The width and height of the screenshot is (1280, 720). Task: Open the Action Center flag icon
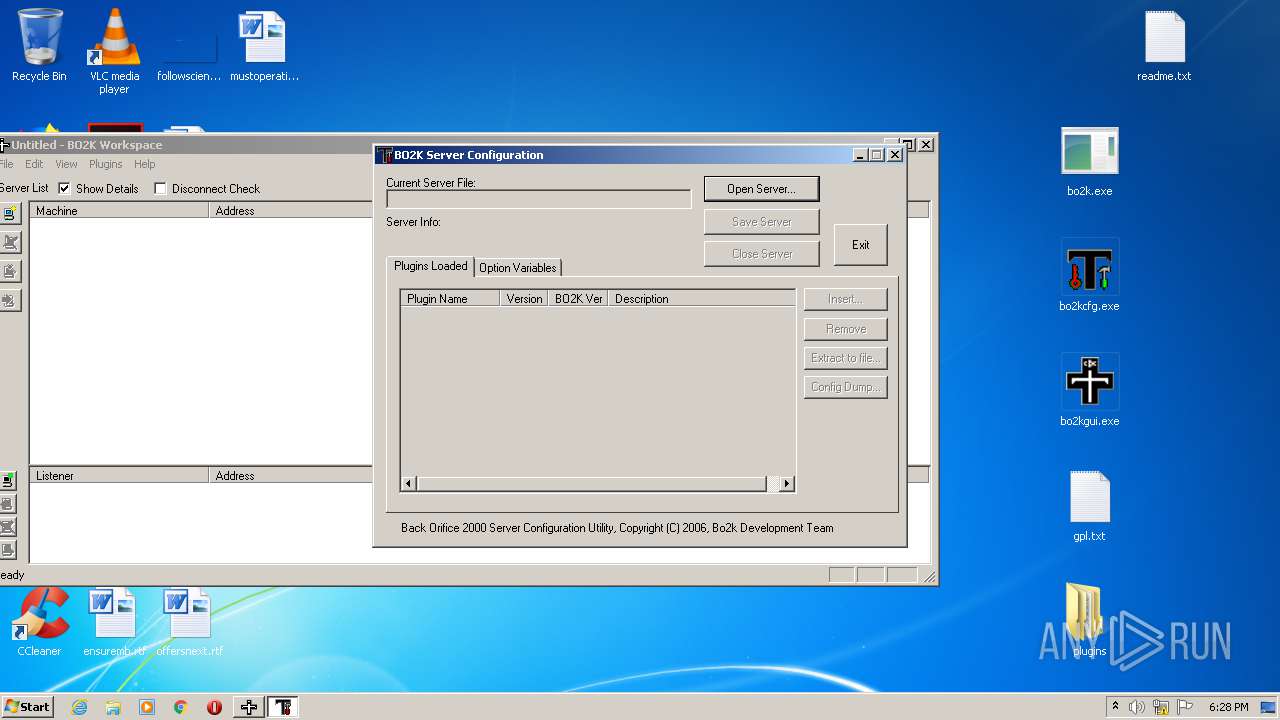point(1185,707)
